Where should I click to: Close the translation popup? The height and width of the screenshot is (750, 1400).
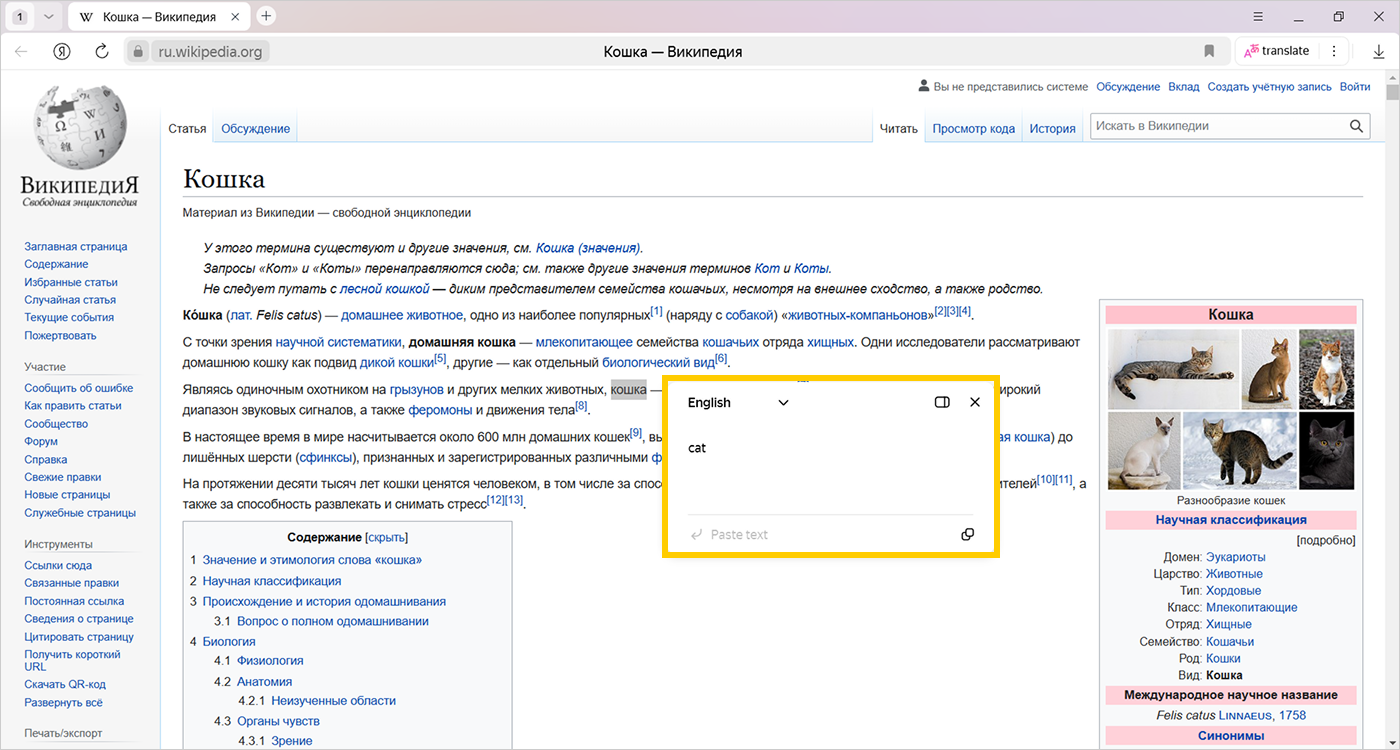click(x=975, y=403)
